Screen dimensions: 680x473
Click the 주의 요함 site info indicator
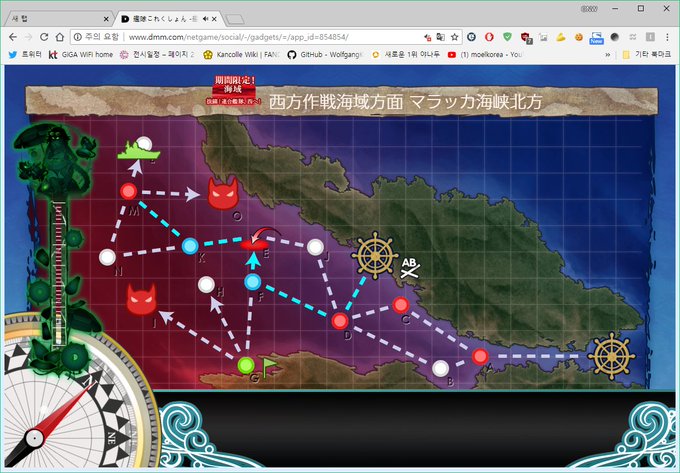click(96, 37)
